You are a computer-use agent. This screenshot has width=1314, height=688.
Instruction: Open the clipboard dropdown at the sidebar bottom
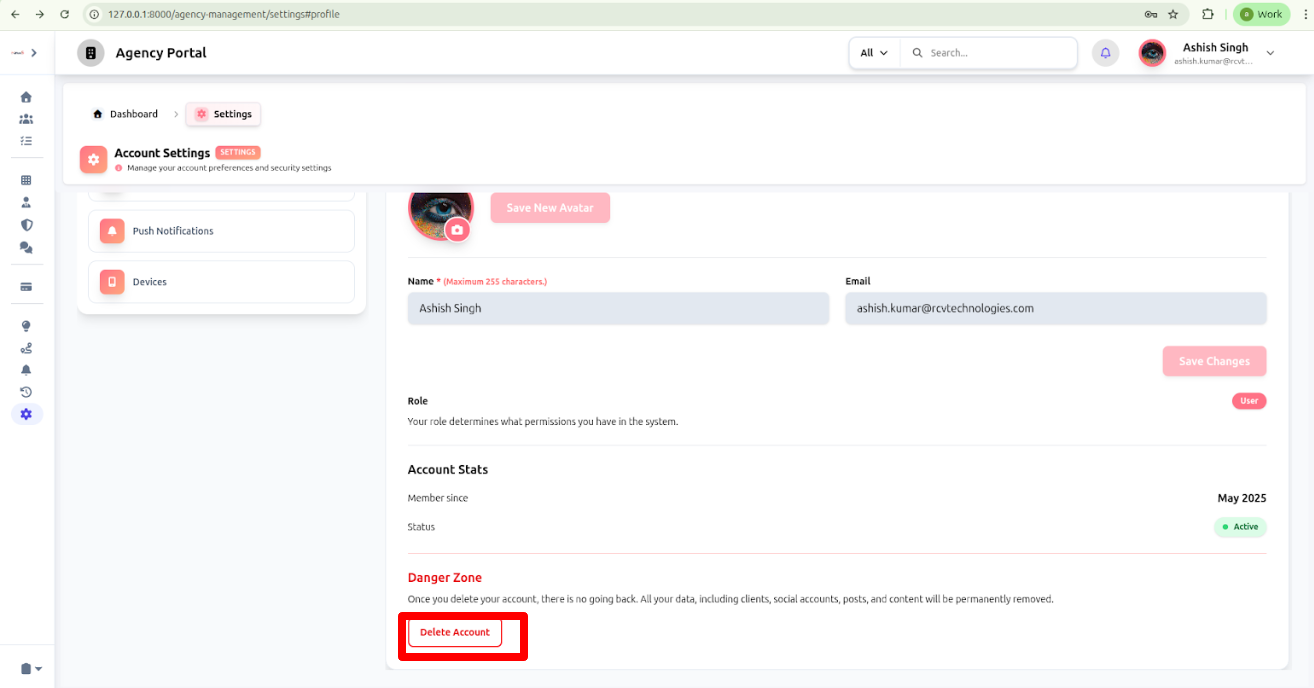coord(31,669)
